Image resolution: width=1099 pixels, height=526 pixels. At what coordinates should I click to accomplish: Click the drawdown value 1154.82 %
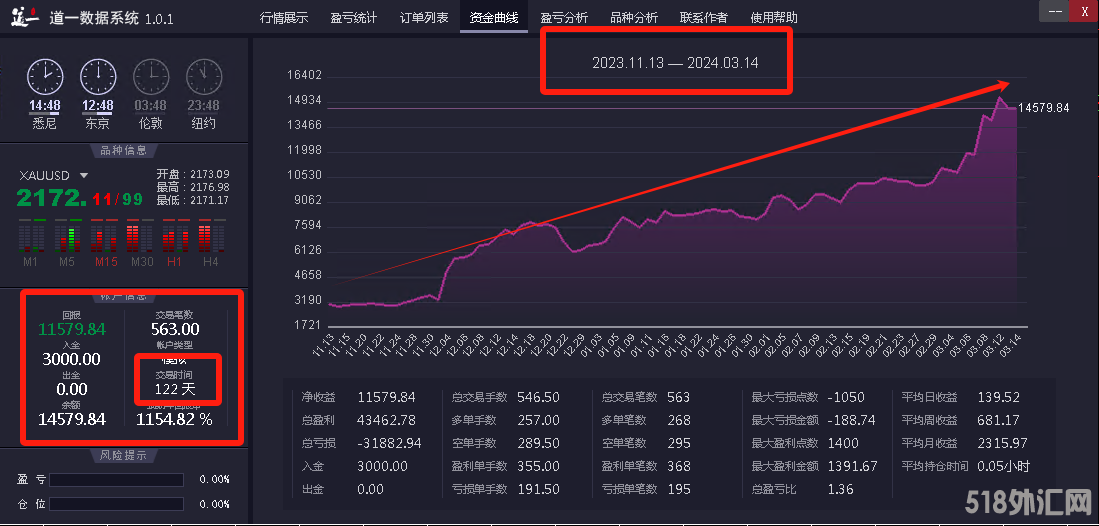click(174, 419)
